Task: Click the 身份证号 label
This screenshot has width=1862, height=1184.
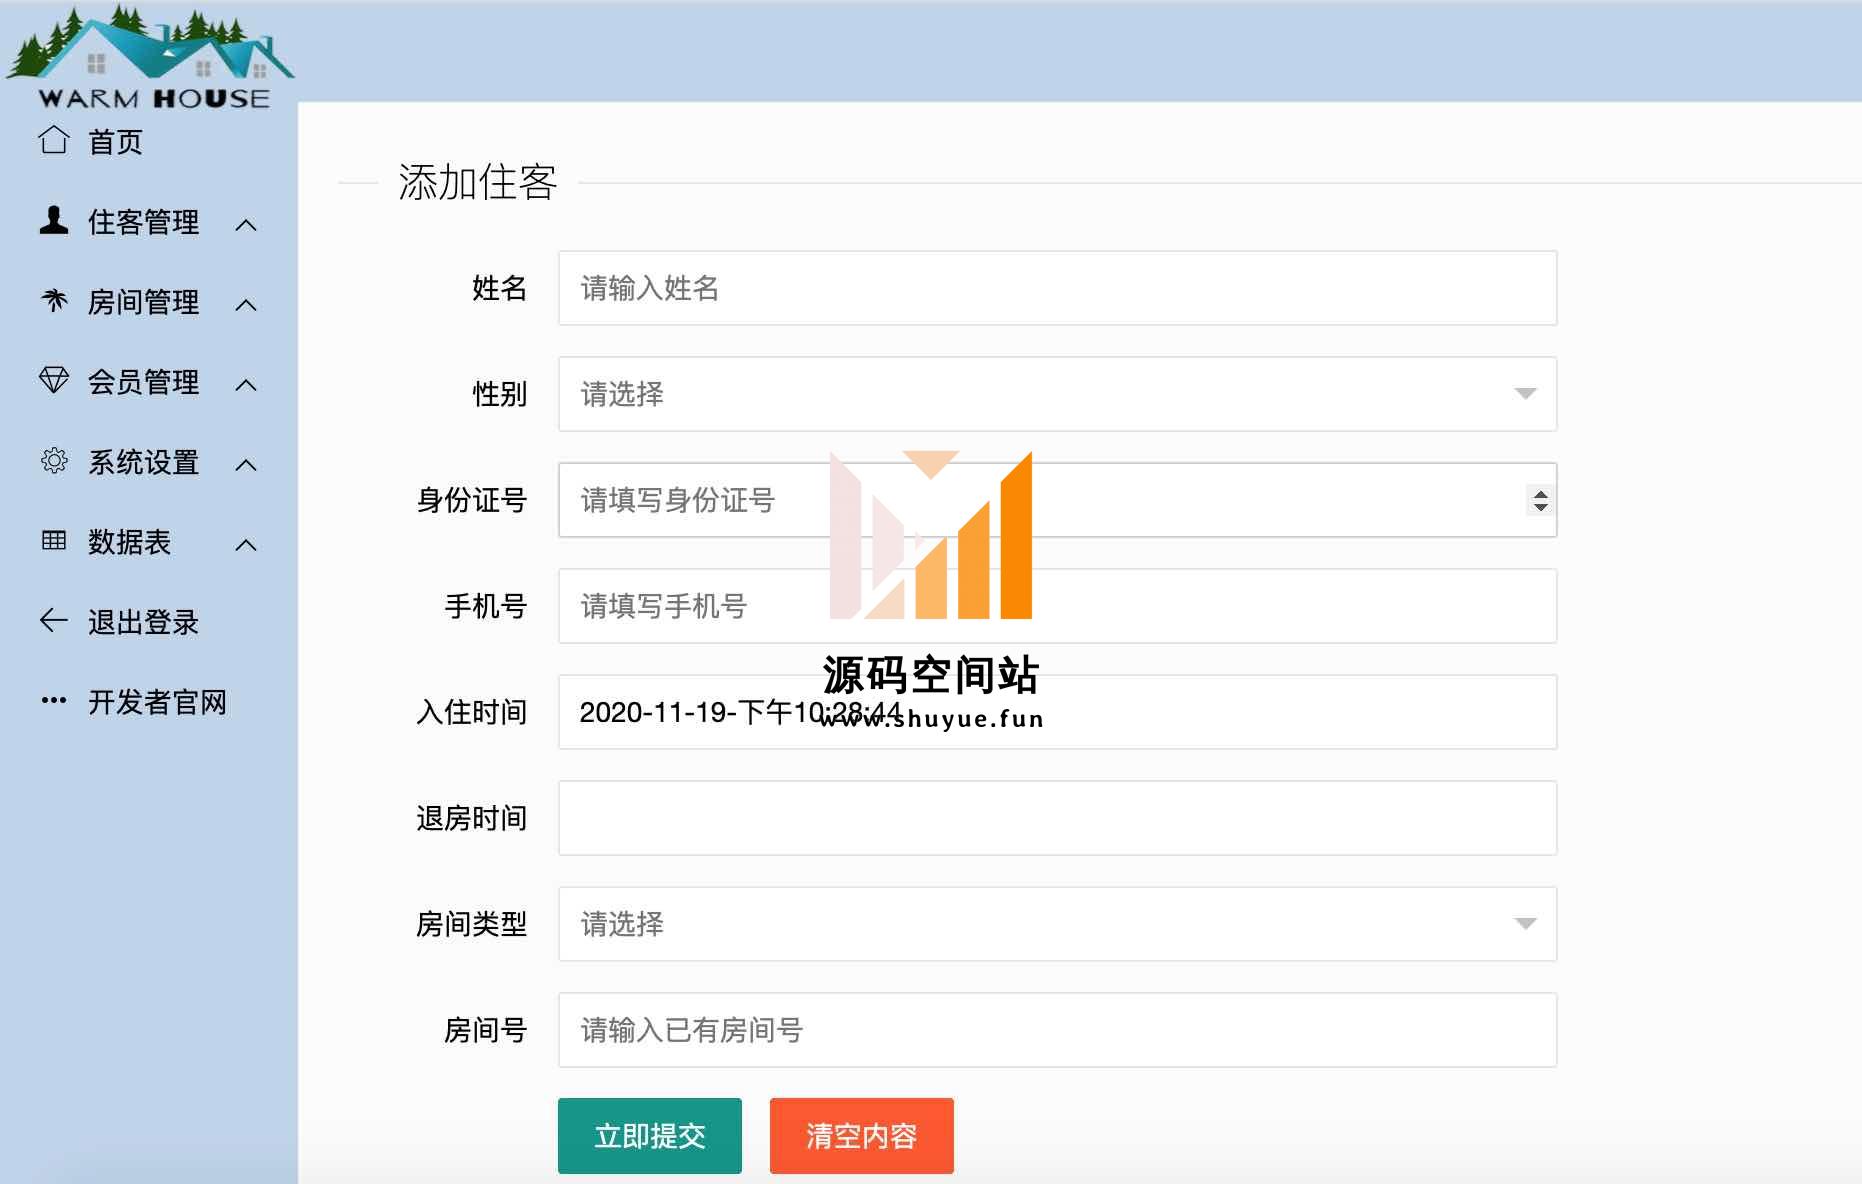Action: (472, 500)
